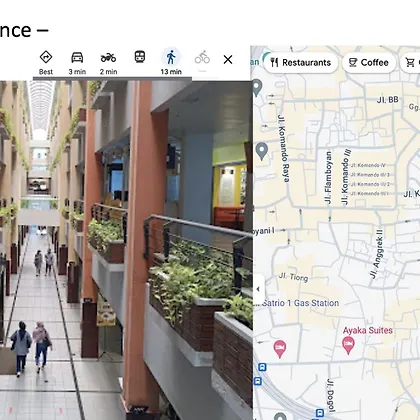Select the cycling travel mode

[x=202, y=57]
